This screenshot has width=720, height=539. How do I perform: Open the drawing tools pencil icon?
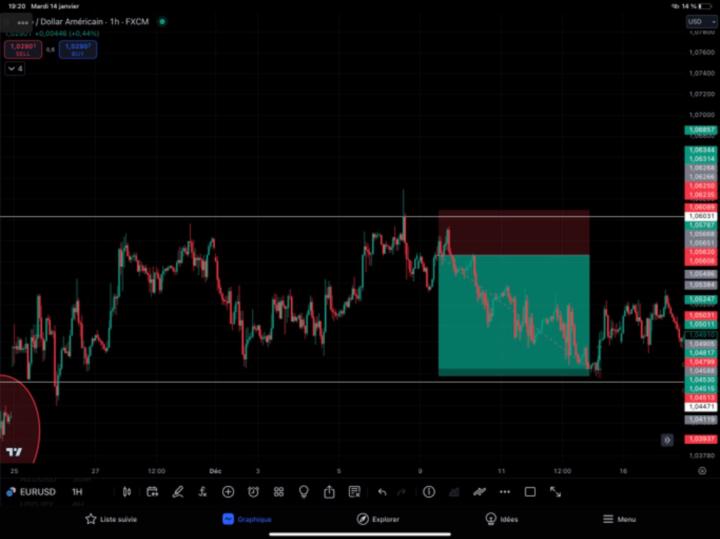[178, 492]
